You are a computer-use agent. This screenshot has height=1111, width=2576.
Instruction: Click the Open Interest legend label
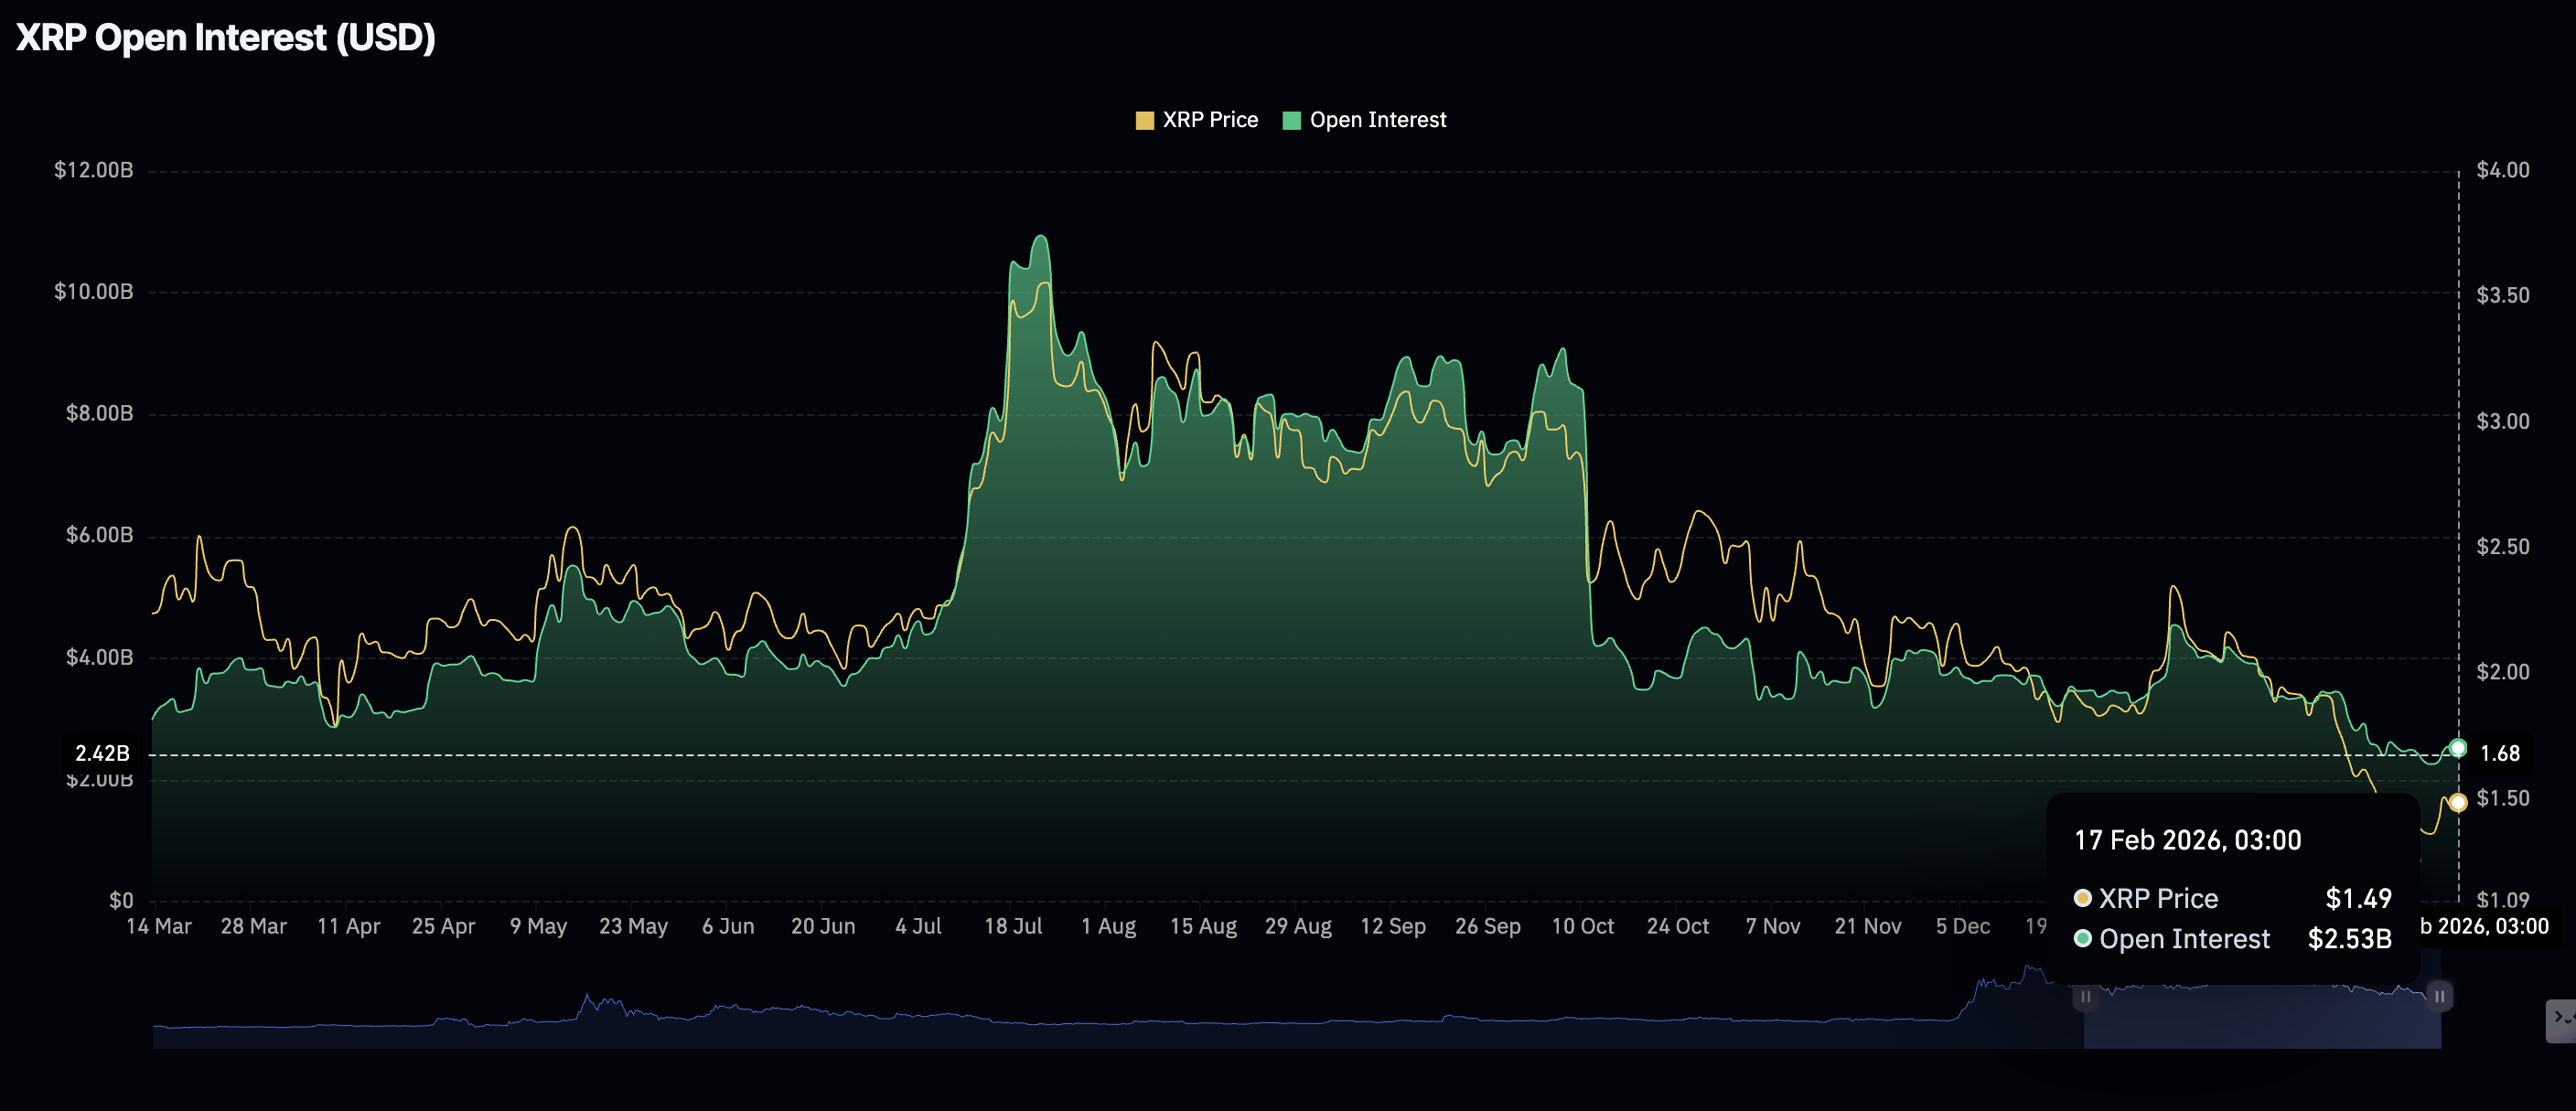point(1377,120)
